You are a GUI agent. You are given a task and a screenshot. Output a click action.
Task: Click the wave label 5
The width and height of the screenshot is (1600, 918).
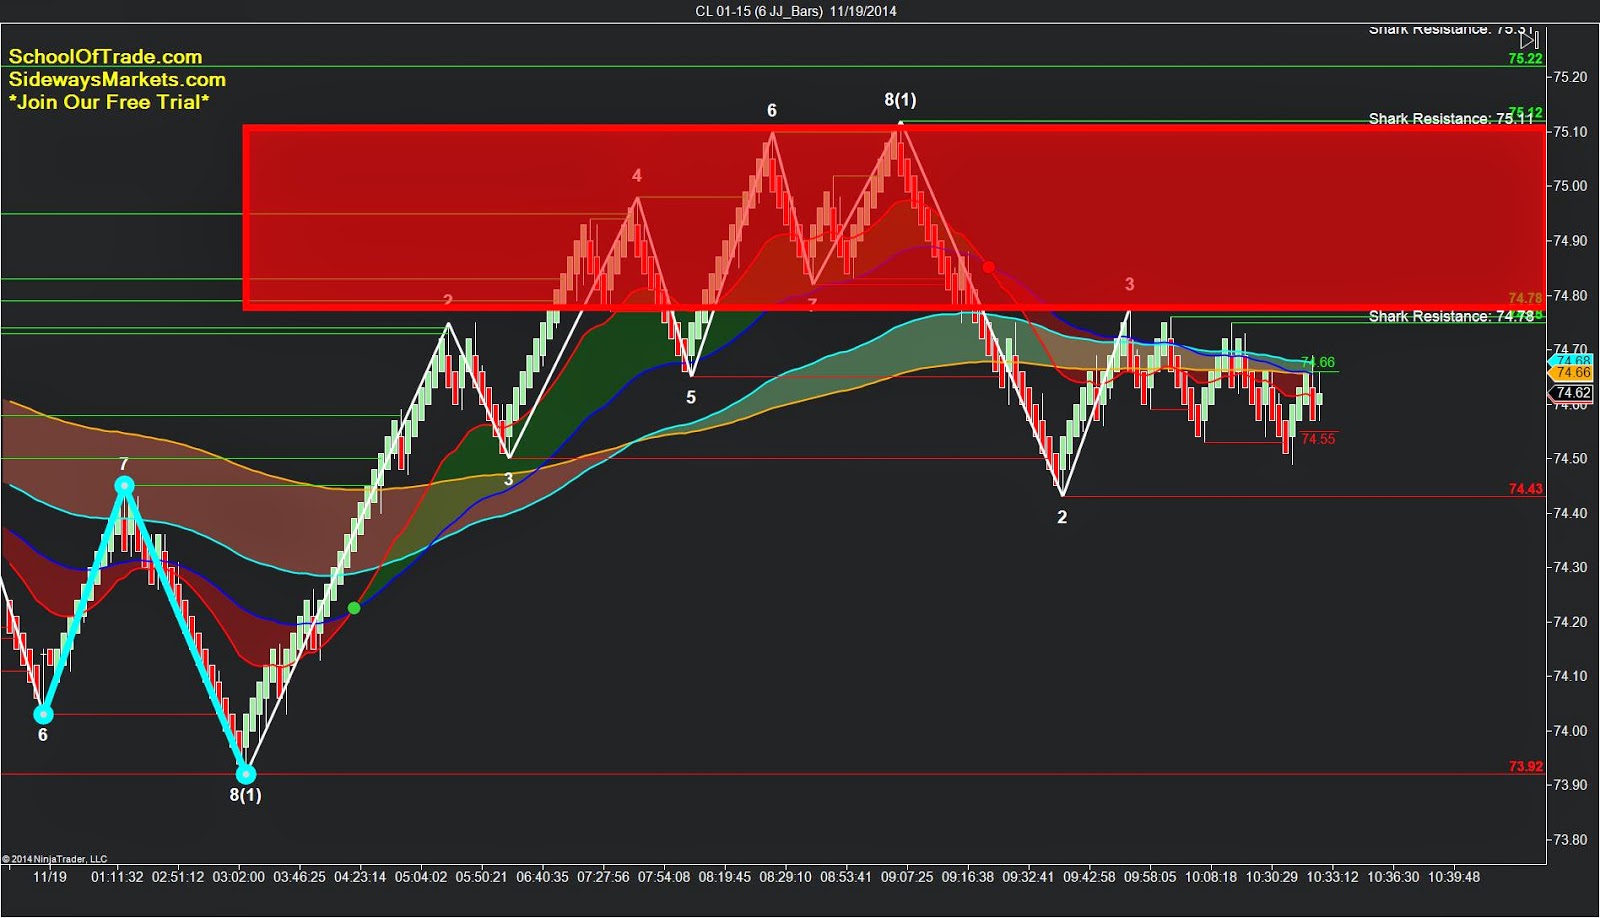point(691,398)
